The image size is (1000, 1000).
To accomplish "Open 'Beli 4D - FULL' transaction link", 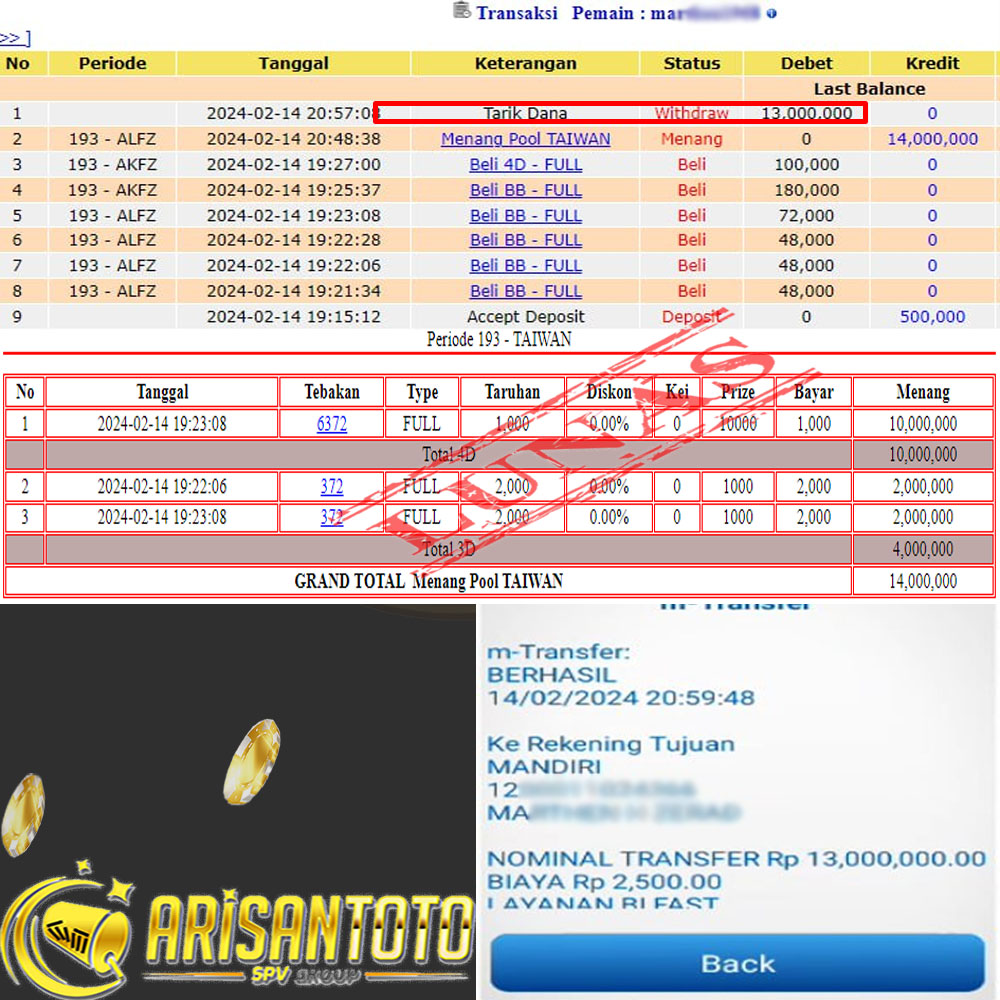I will (526, 164).
